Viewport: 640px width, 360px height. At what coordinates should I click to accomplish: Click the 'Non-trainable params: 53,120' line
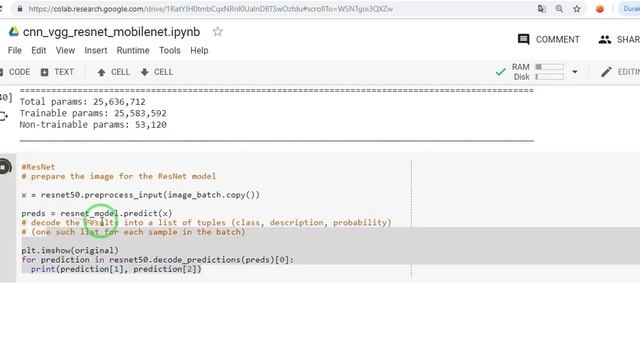coord(93,124)
